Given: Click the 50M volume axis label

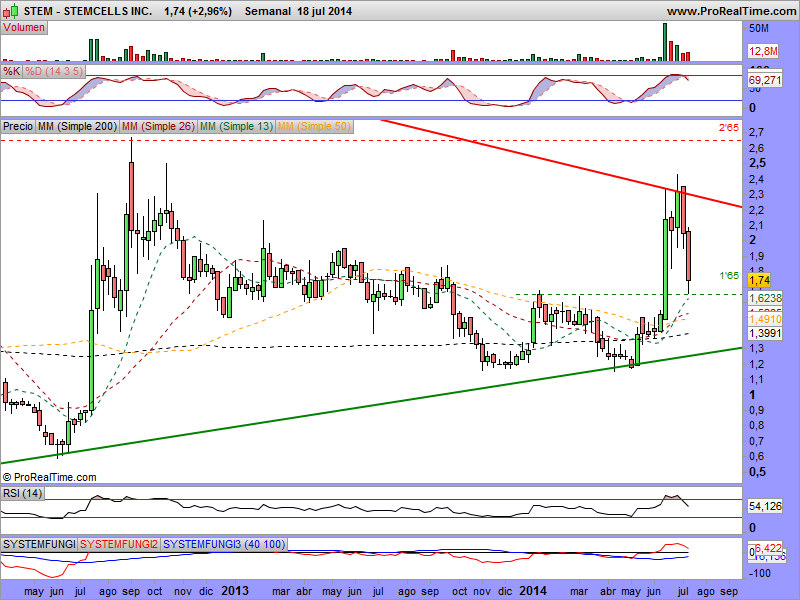Looking at the screenshot, I should [759, 29].
